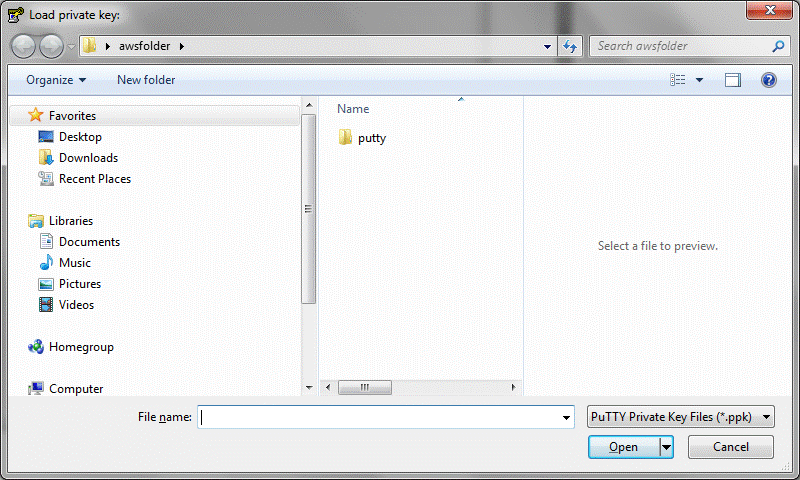Click the Music note icon
This screenshot has height=480, width=800.
click(46, 262)
